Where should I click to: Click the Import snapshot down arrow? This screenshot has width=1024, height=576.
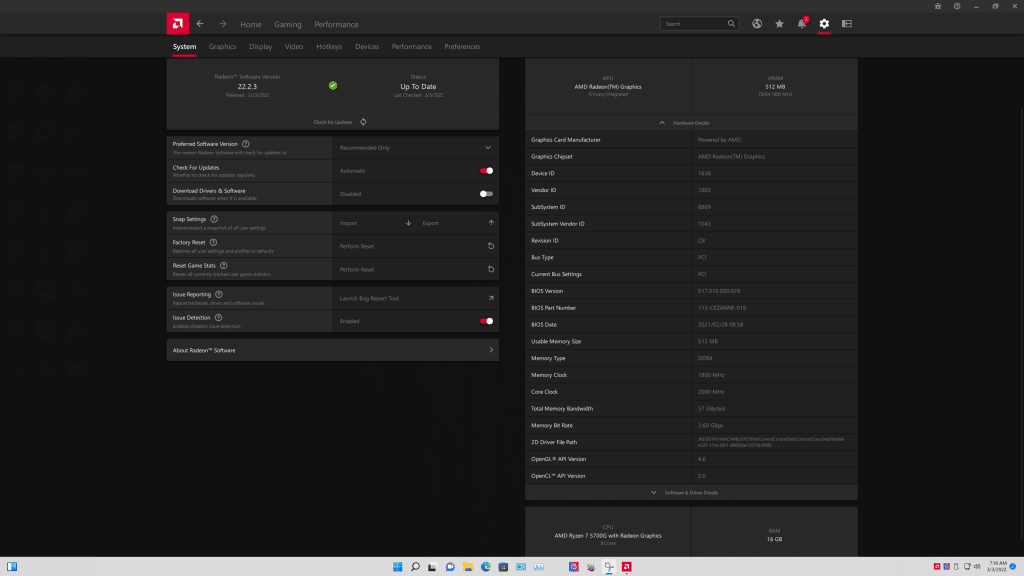click(408, 223)
